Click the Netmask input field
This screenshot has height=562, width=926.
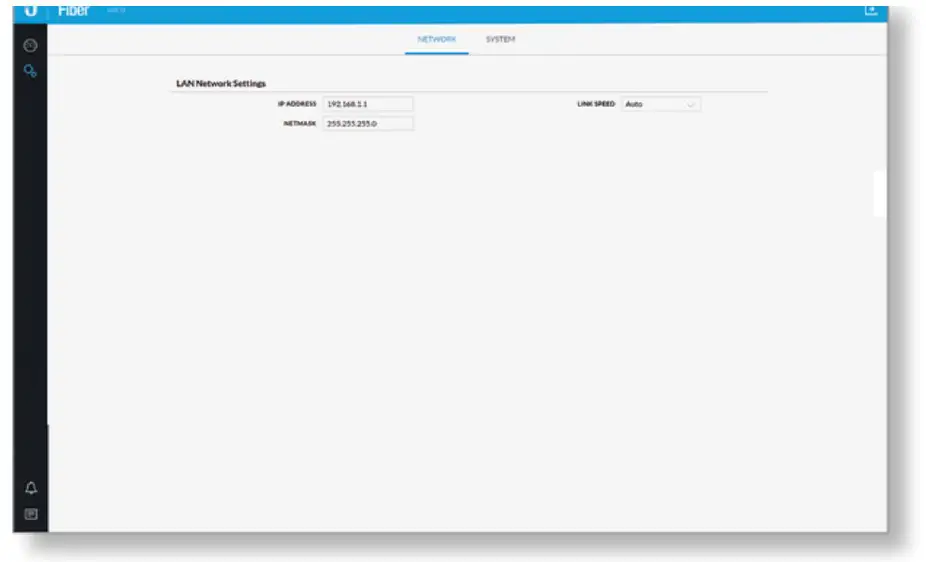tap(368, 123)
